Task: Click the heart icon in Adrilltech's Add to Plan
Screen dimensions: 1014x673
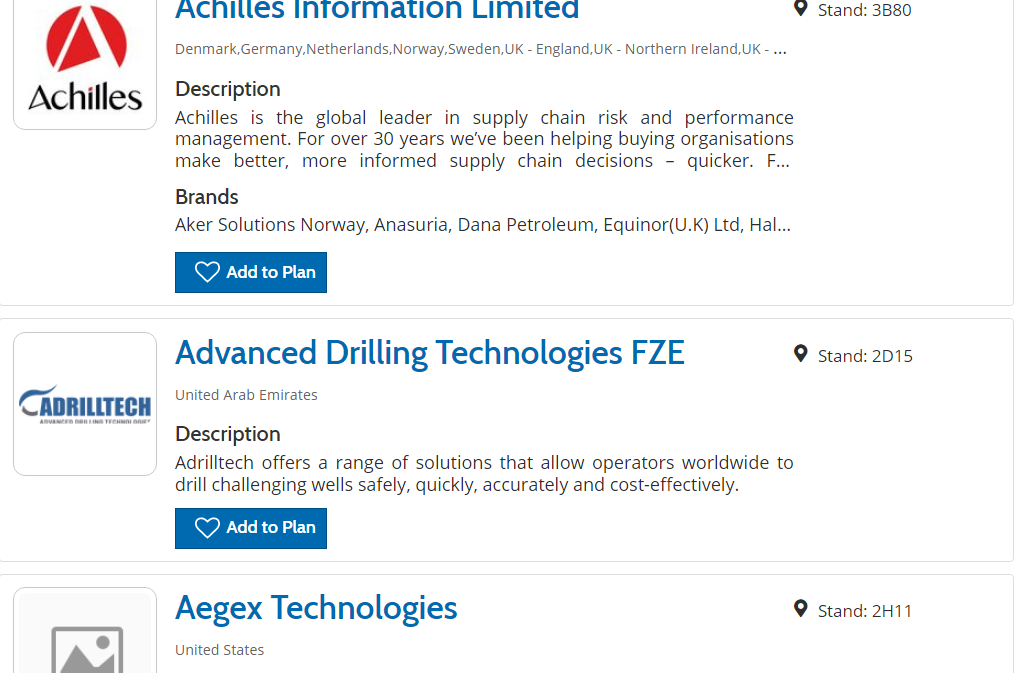Action: click(207, 527)
